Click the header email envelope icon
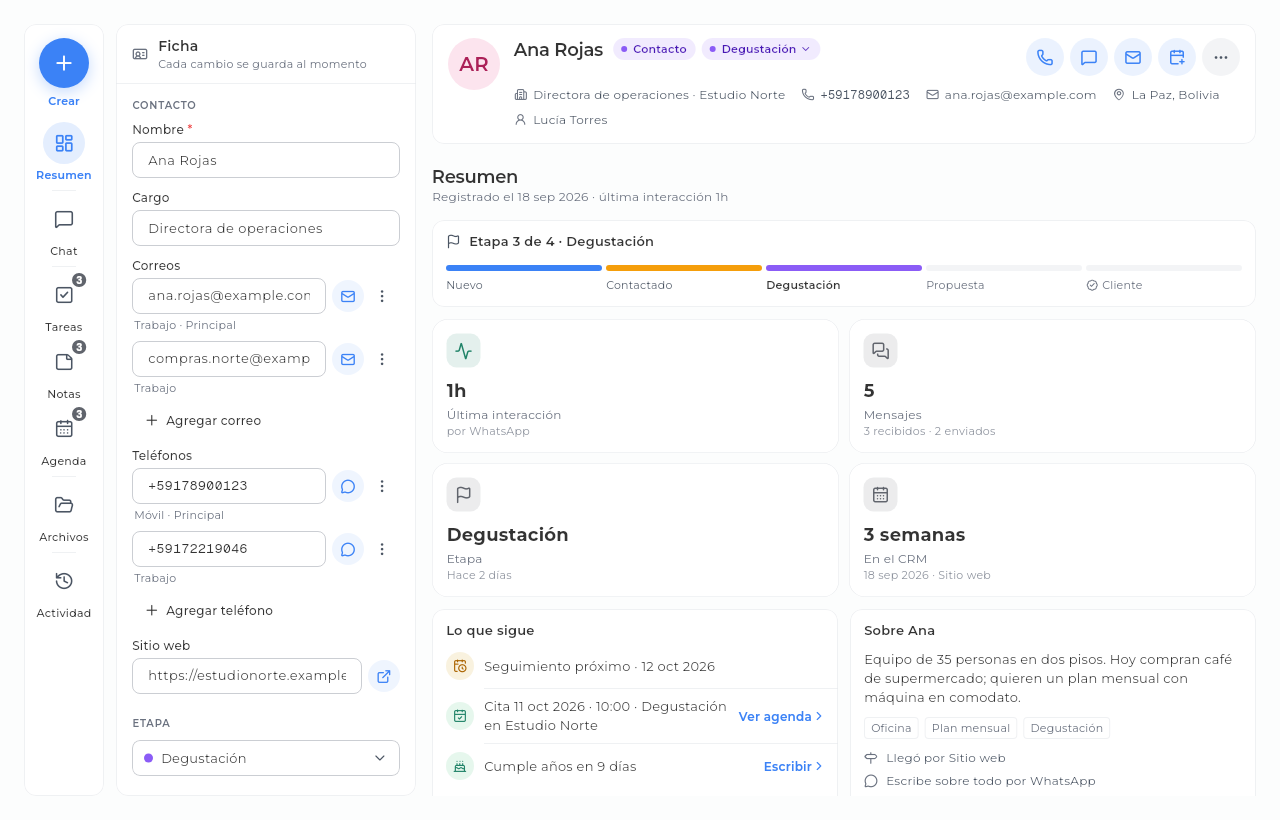The image size is (1280, 820). [1133, 57]
